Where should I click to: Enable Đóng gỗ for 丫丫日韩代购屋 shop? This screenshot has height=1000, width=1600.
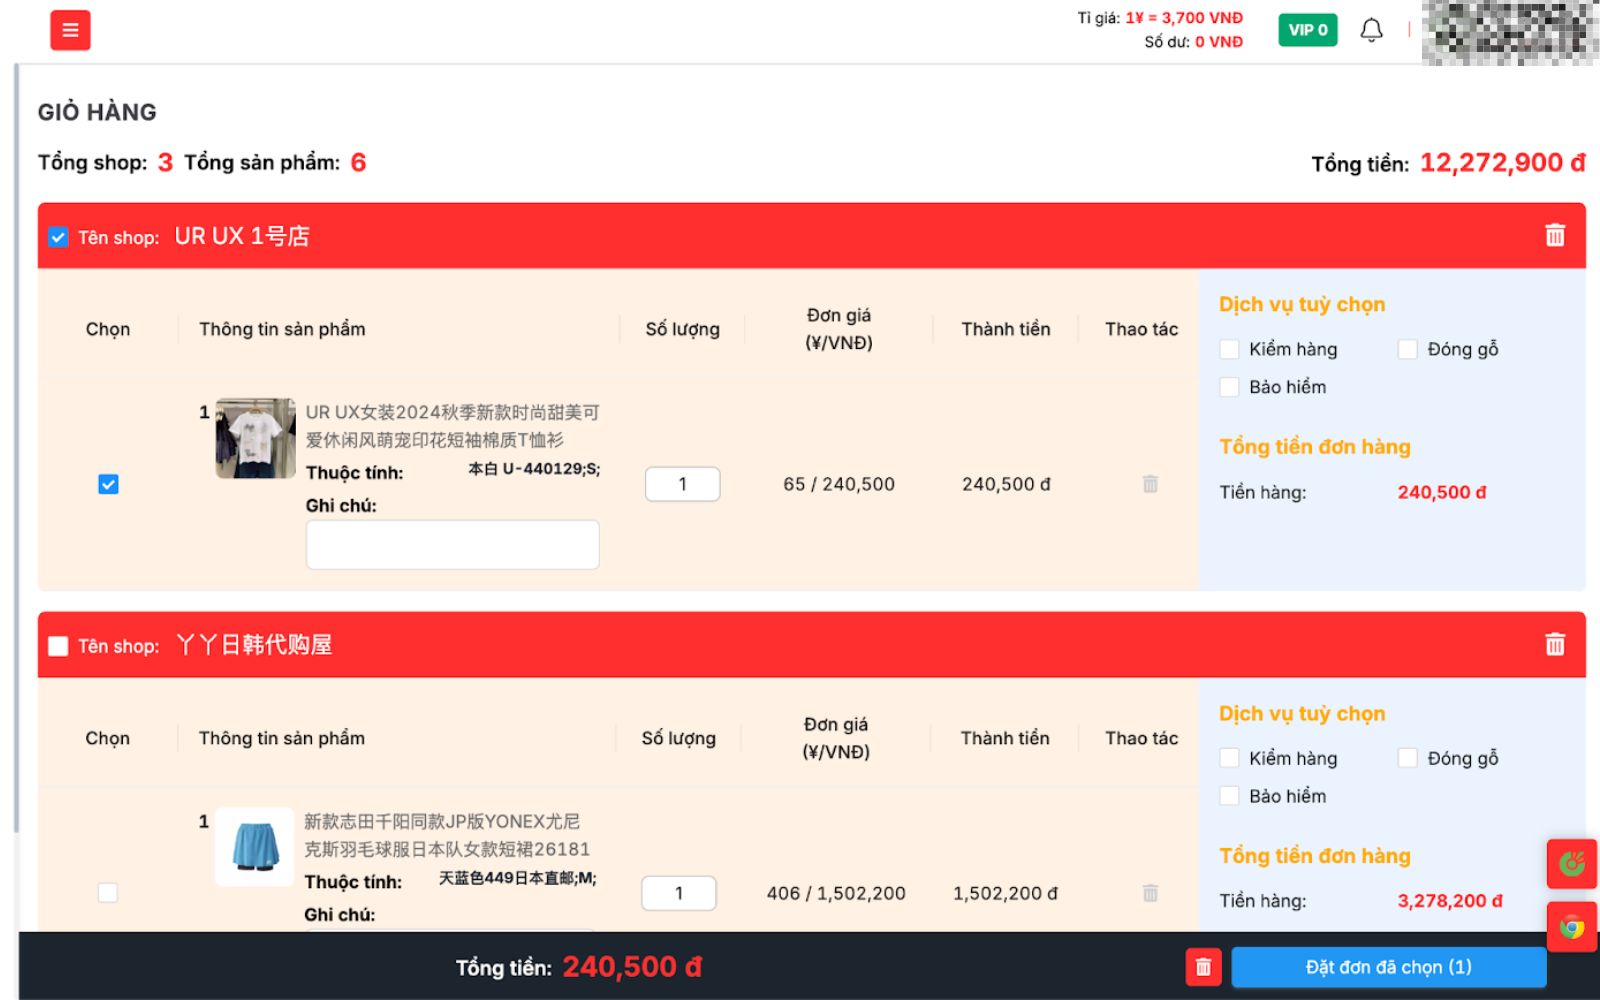tap(1408, 758)
